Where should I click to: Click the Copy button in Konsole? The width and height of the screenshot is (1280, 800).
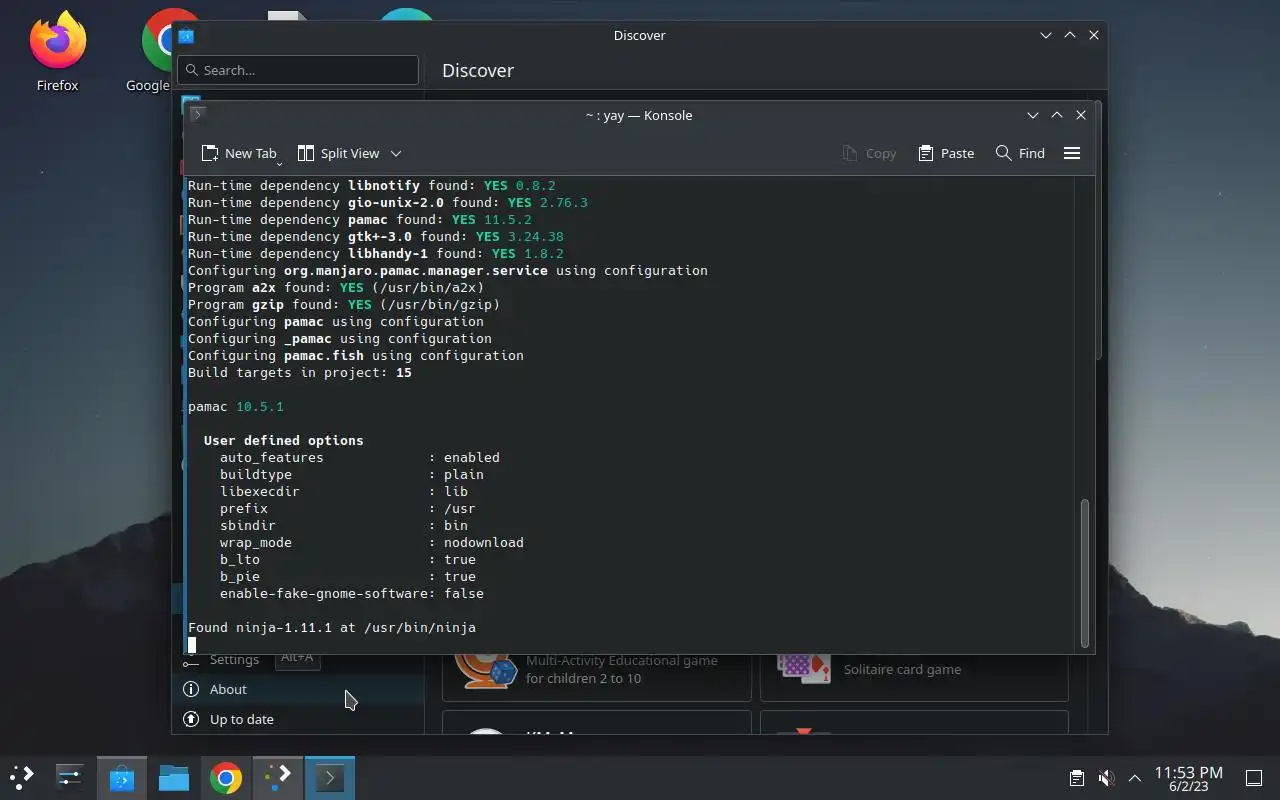coord(869,153)
